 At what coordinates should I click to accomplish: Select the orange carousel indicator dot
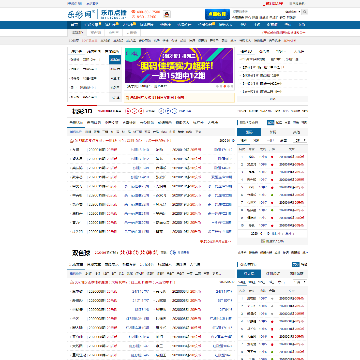225,86
